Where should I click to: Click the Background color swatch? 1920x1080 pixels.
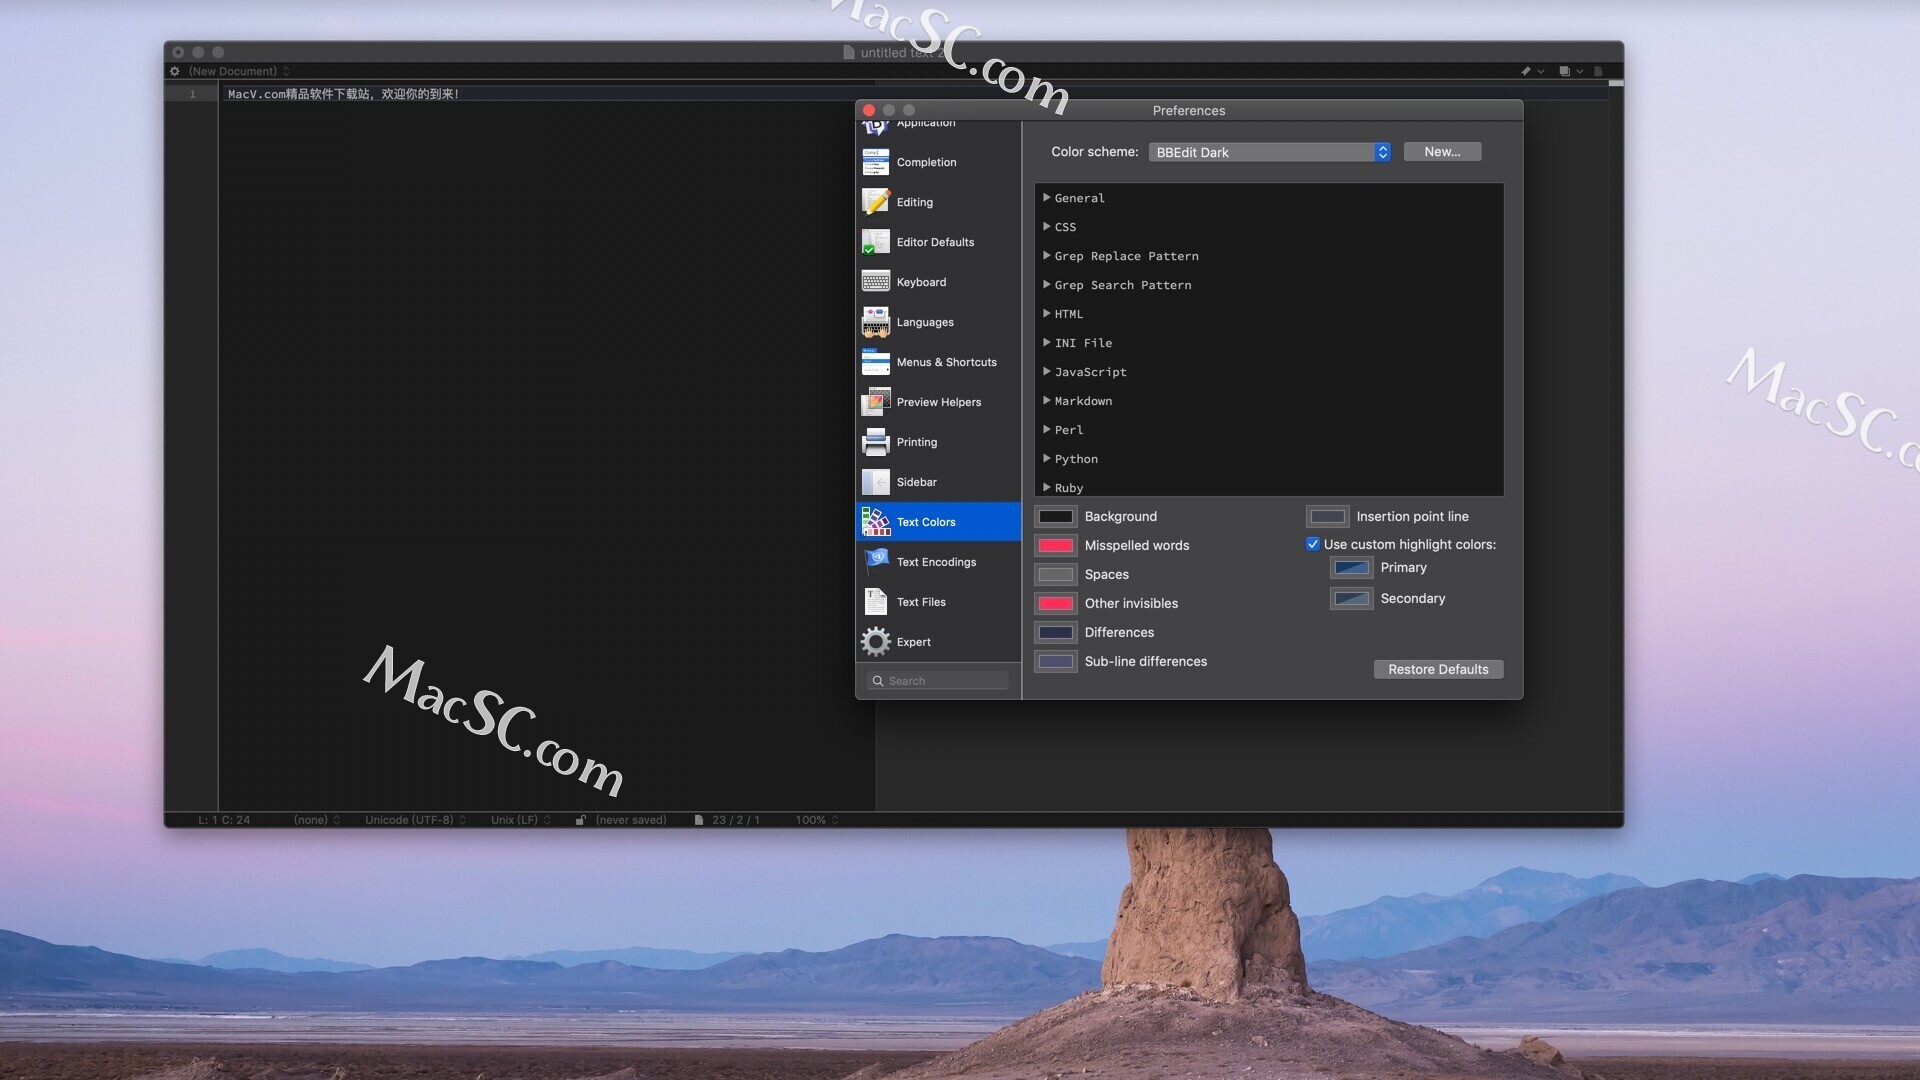click(1056, 516)
